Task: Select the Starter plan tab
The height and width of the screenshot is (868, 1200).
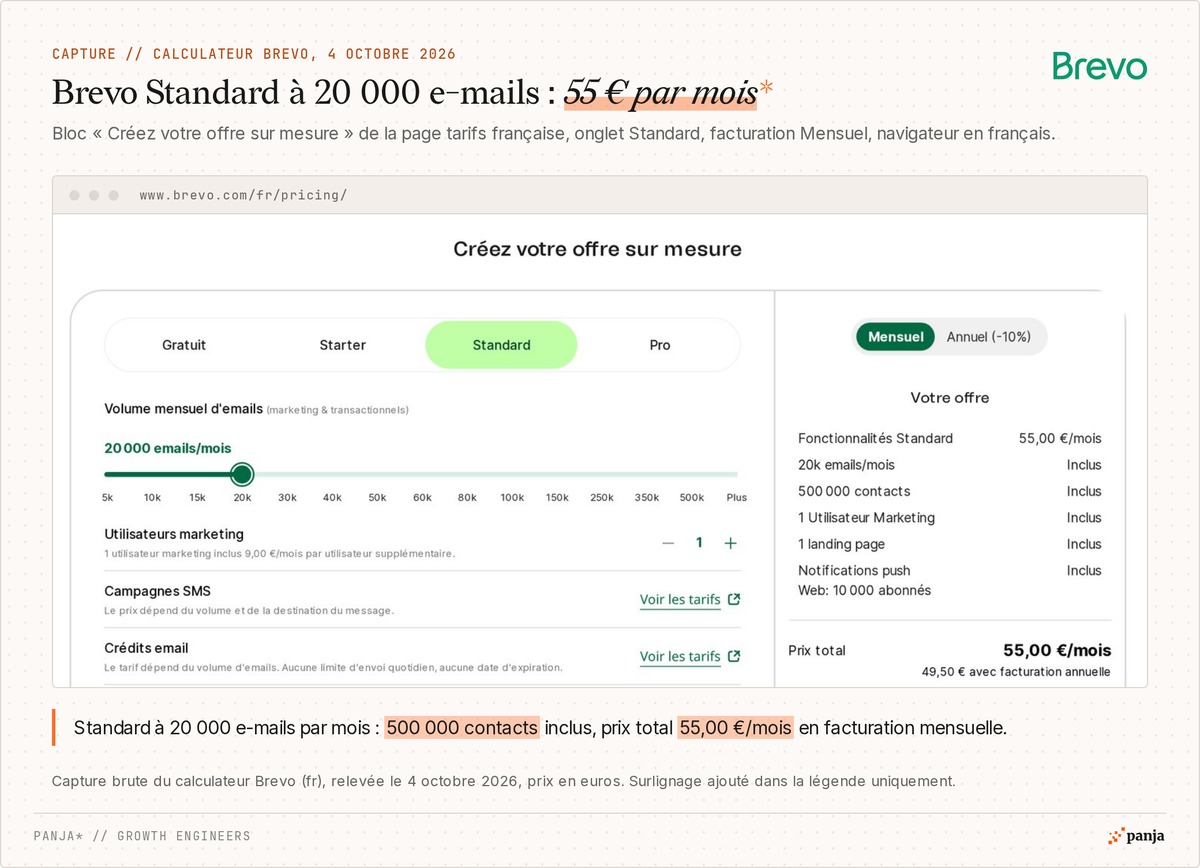Action: [343, 345]
